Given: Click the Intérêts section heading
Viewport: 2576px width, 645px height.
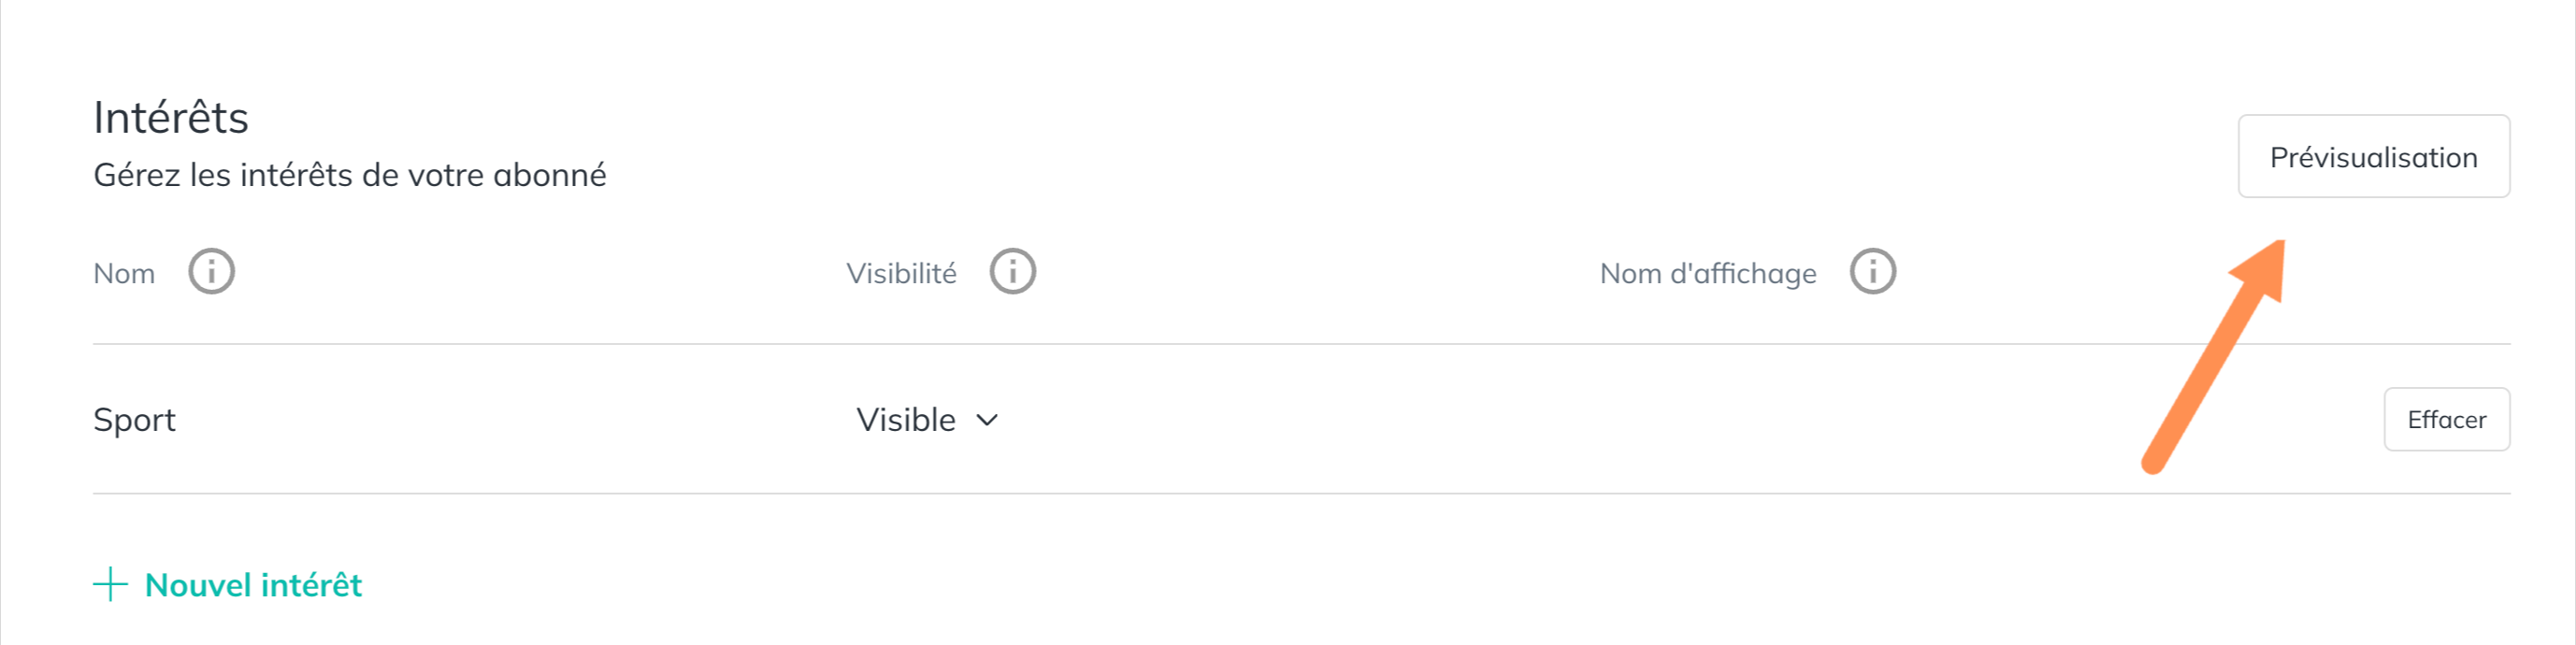Looking at the screenshot, I should [x=171, y=118].
